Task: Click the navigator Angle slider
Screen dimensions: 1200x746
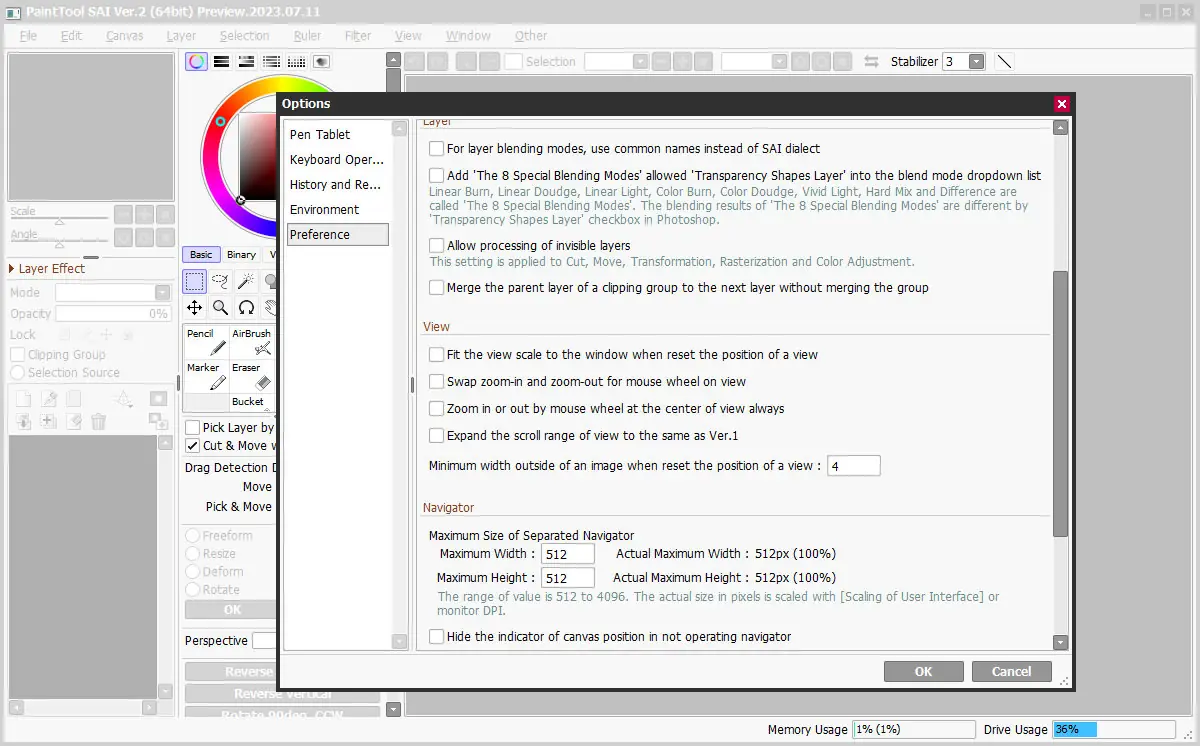Action: tap(59, 241)
